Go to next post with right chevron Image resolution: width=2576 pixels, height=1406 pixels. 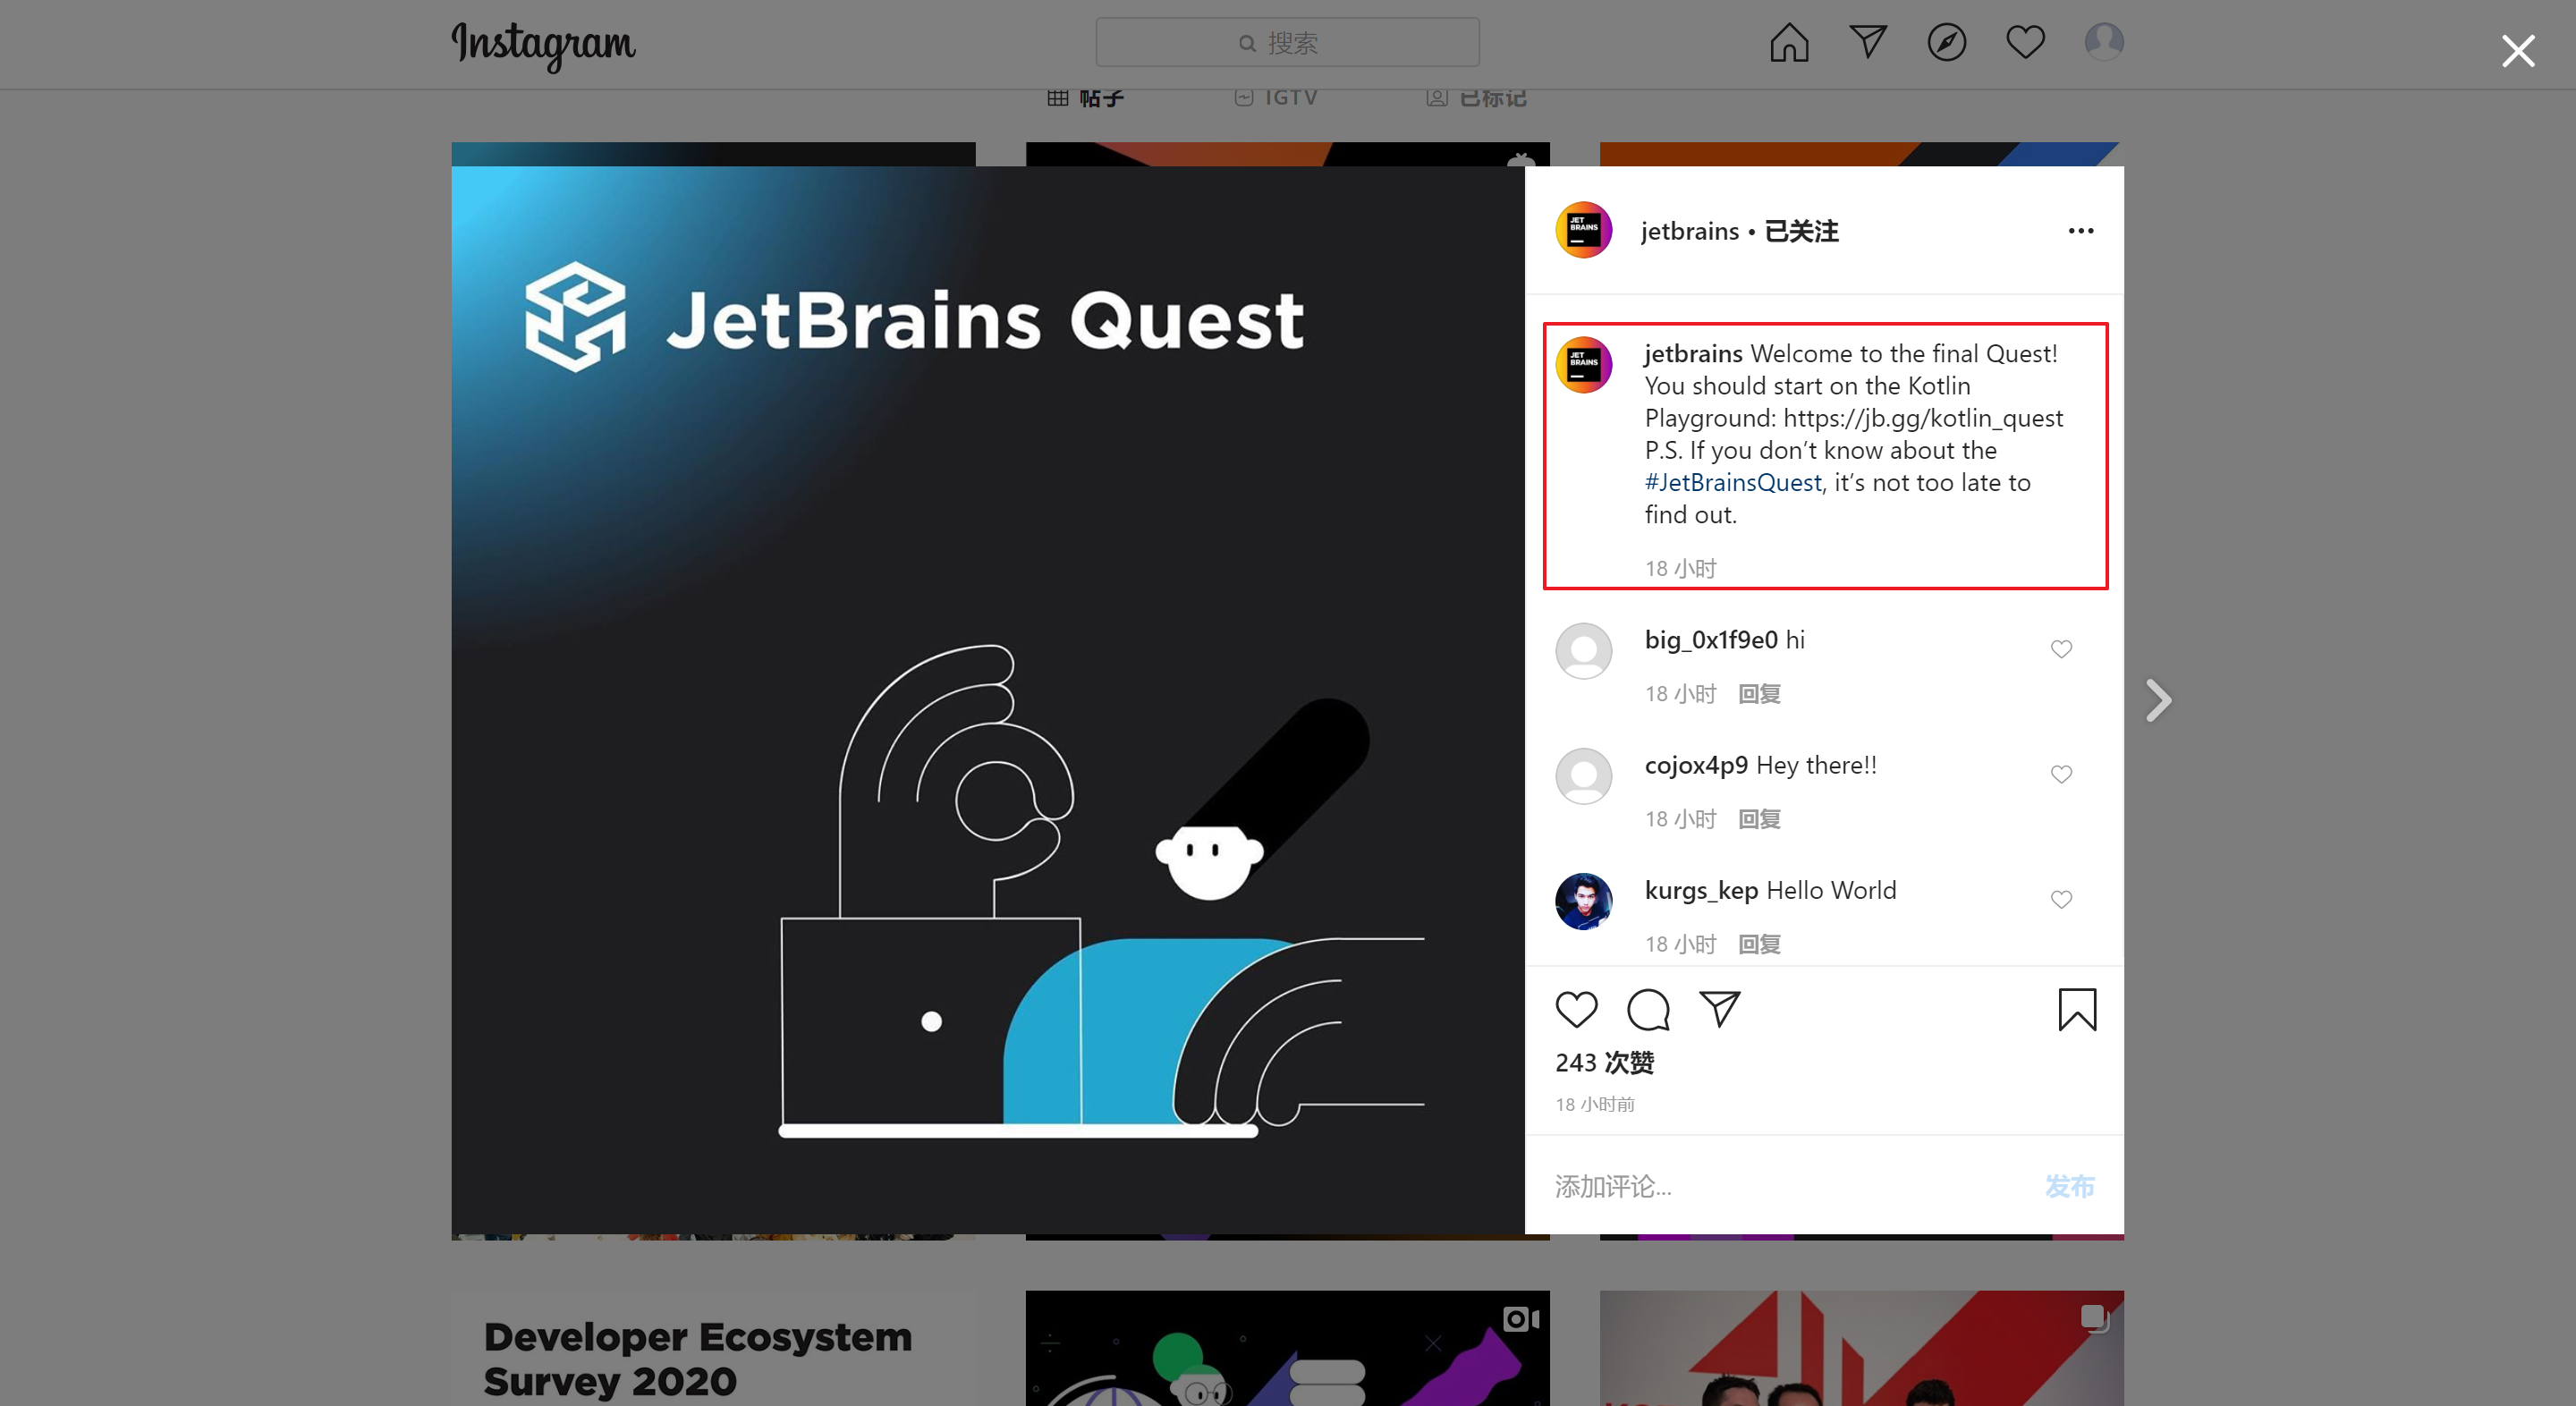tap(2159, 700)
